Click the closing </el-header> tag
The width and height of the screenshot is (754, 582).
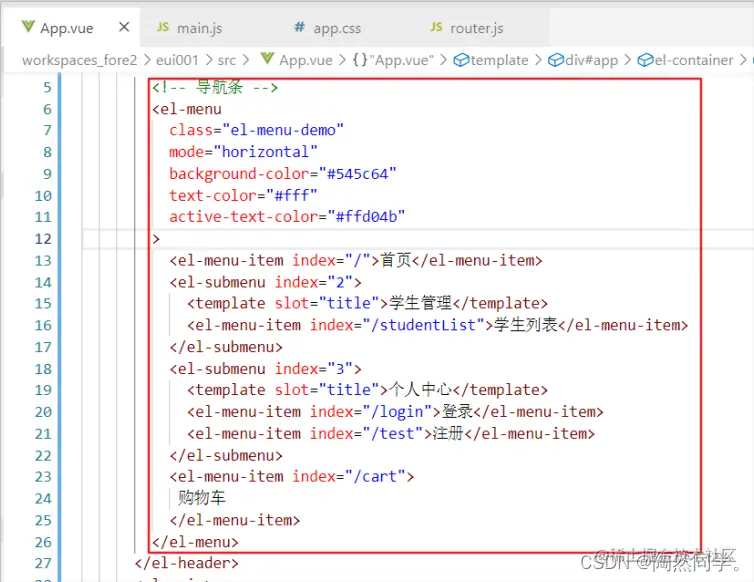point(187,563)
